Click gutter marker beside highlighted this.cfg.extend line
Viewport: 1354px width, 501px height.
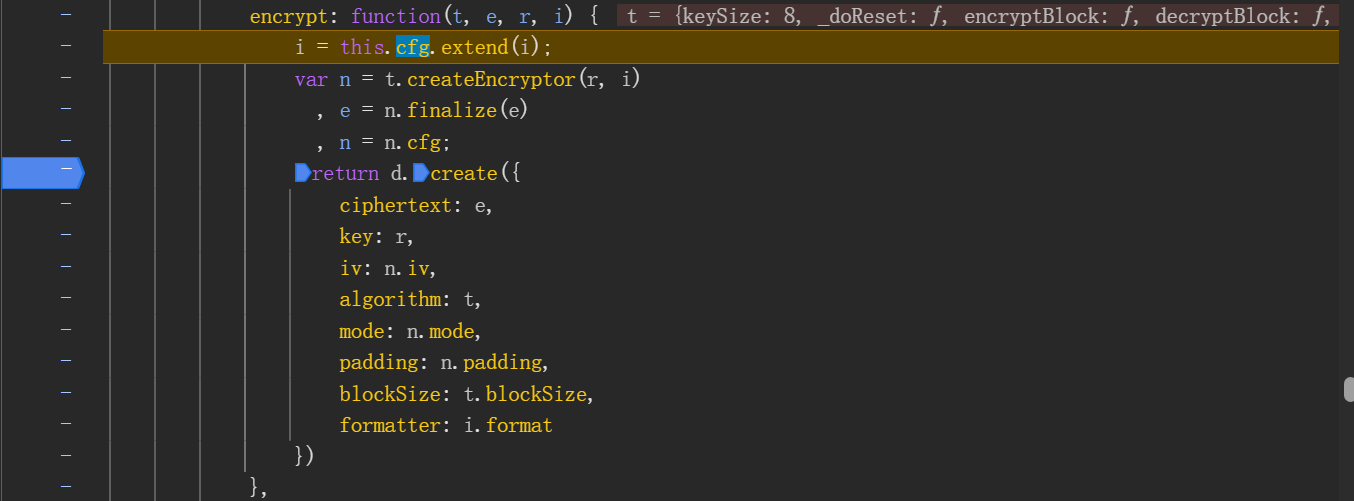[x=66, y=46]
